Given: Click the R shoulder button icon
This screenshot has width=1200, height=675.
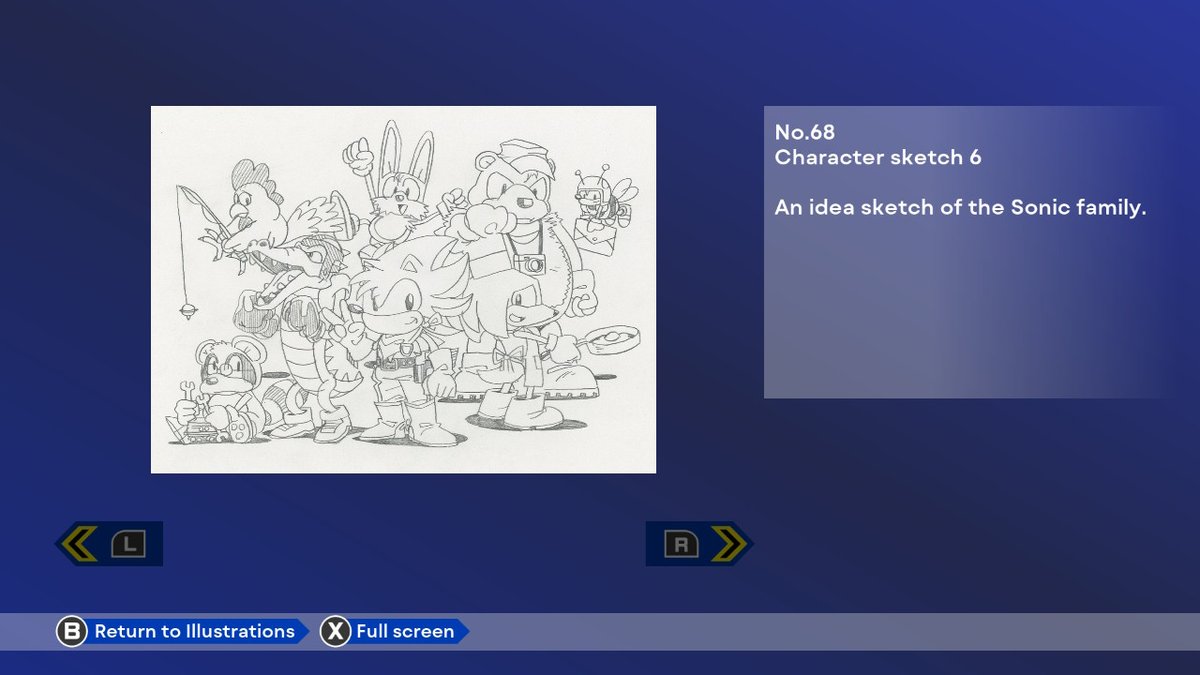Looking at the screenshot, I should point(681,544).
